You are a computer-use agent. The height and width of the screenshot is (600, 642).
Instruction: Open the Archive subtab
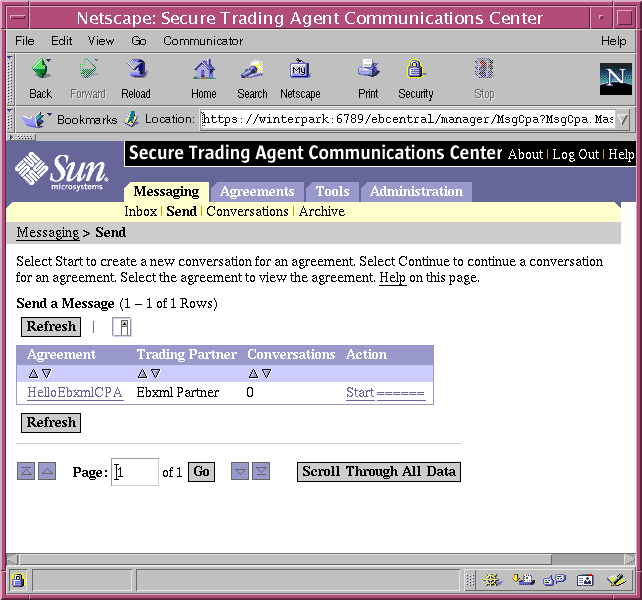coord(322,211)
